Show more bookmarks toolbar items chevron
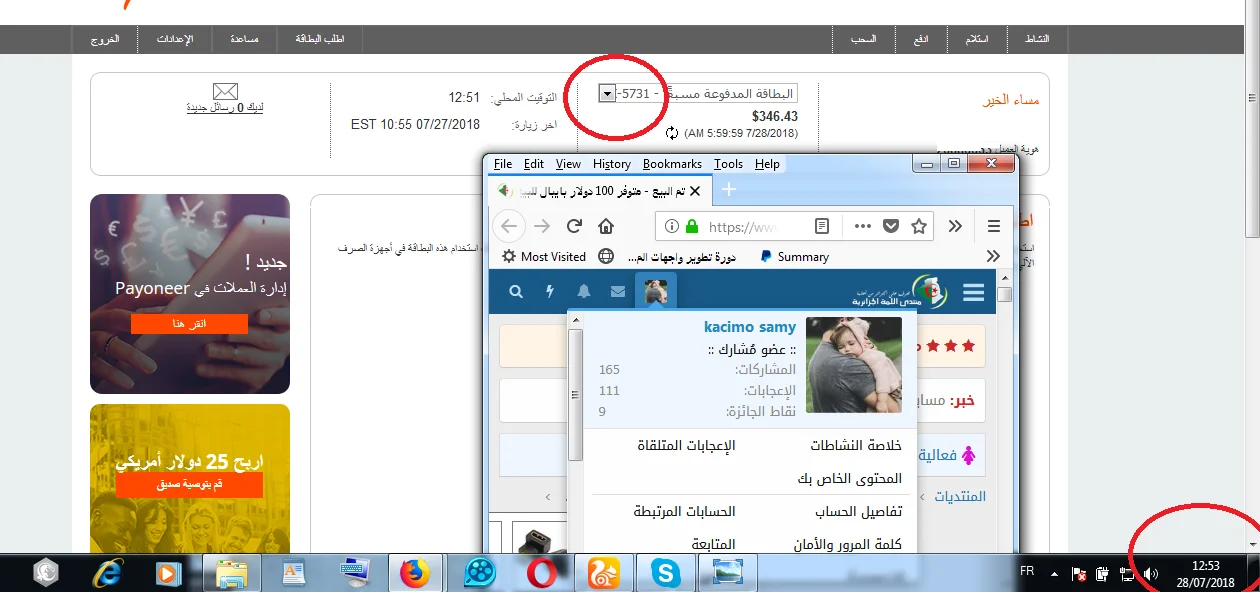This screenshot has width=1260, height=592. coord(993,257)
